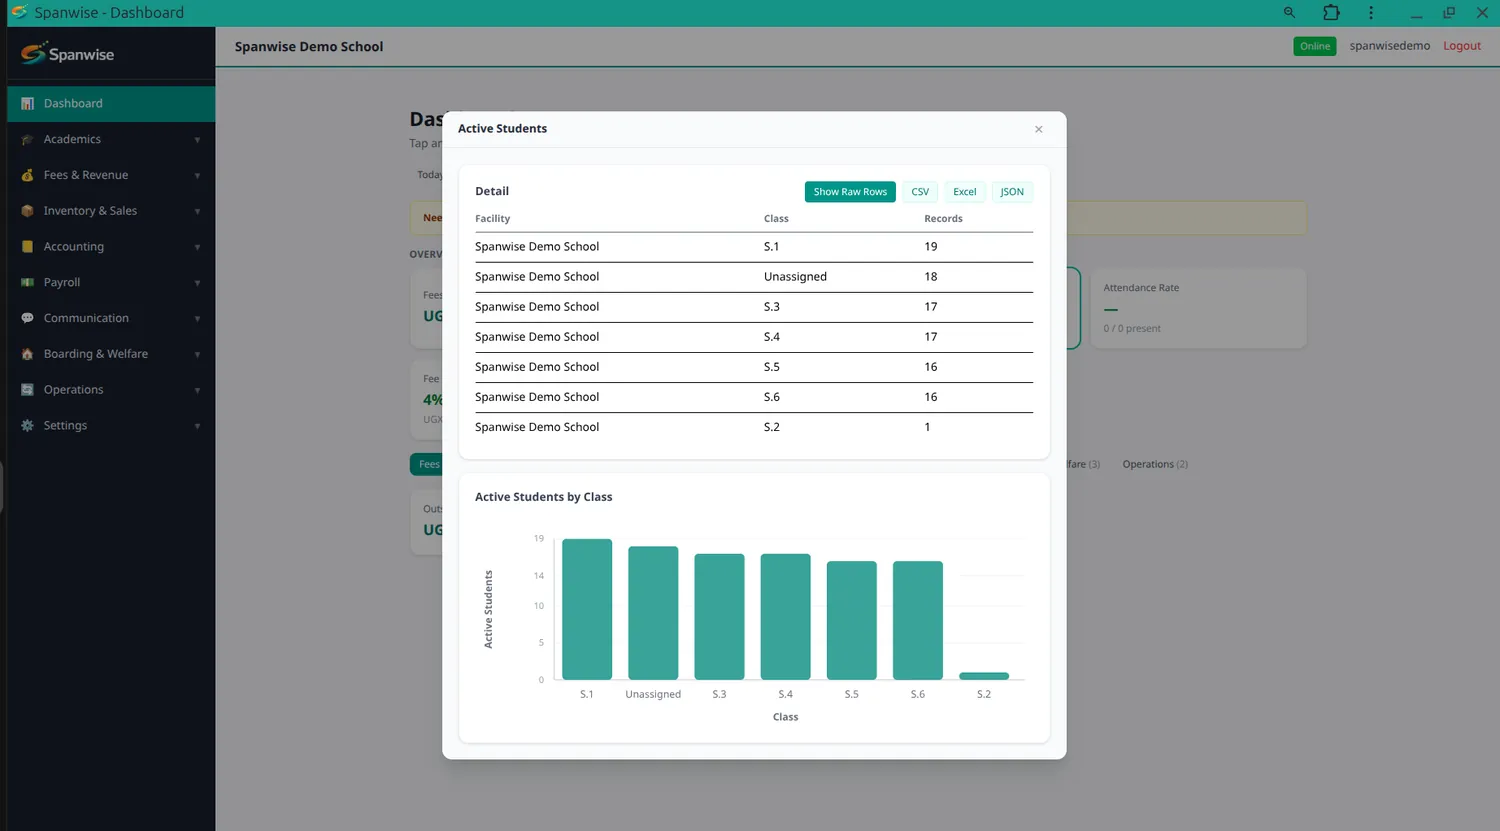Click the Operations icon in sidebar
1500x831 pixels.
pyautogui.click(x=28, y=390)
